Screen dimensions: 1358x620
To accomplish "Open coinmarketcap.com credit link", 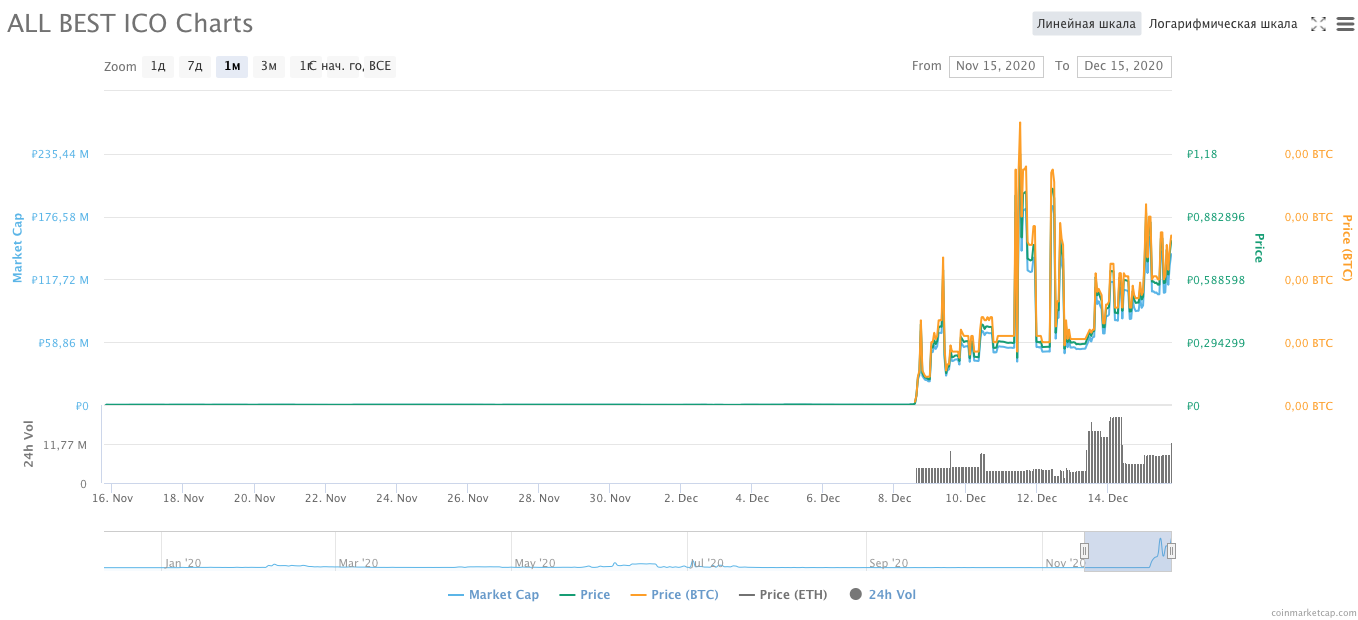I will 1313,612.
